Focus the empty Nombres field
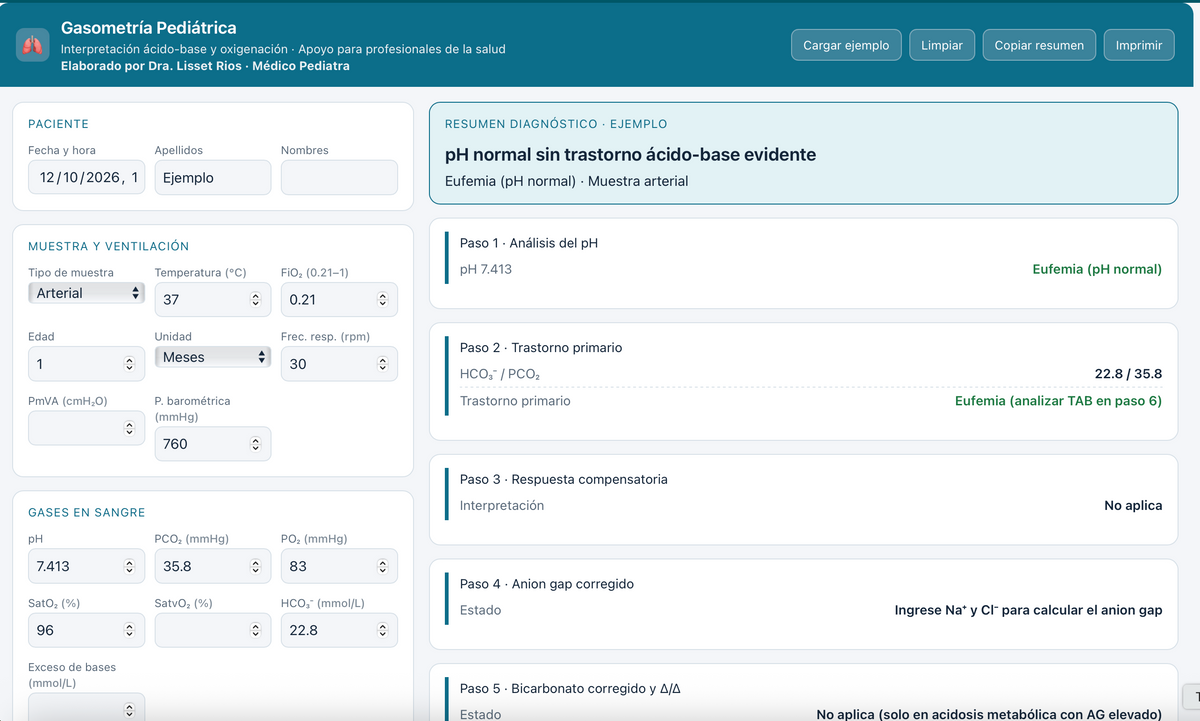The height and width of the screenshot is (721, 1200). [339, 178]
